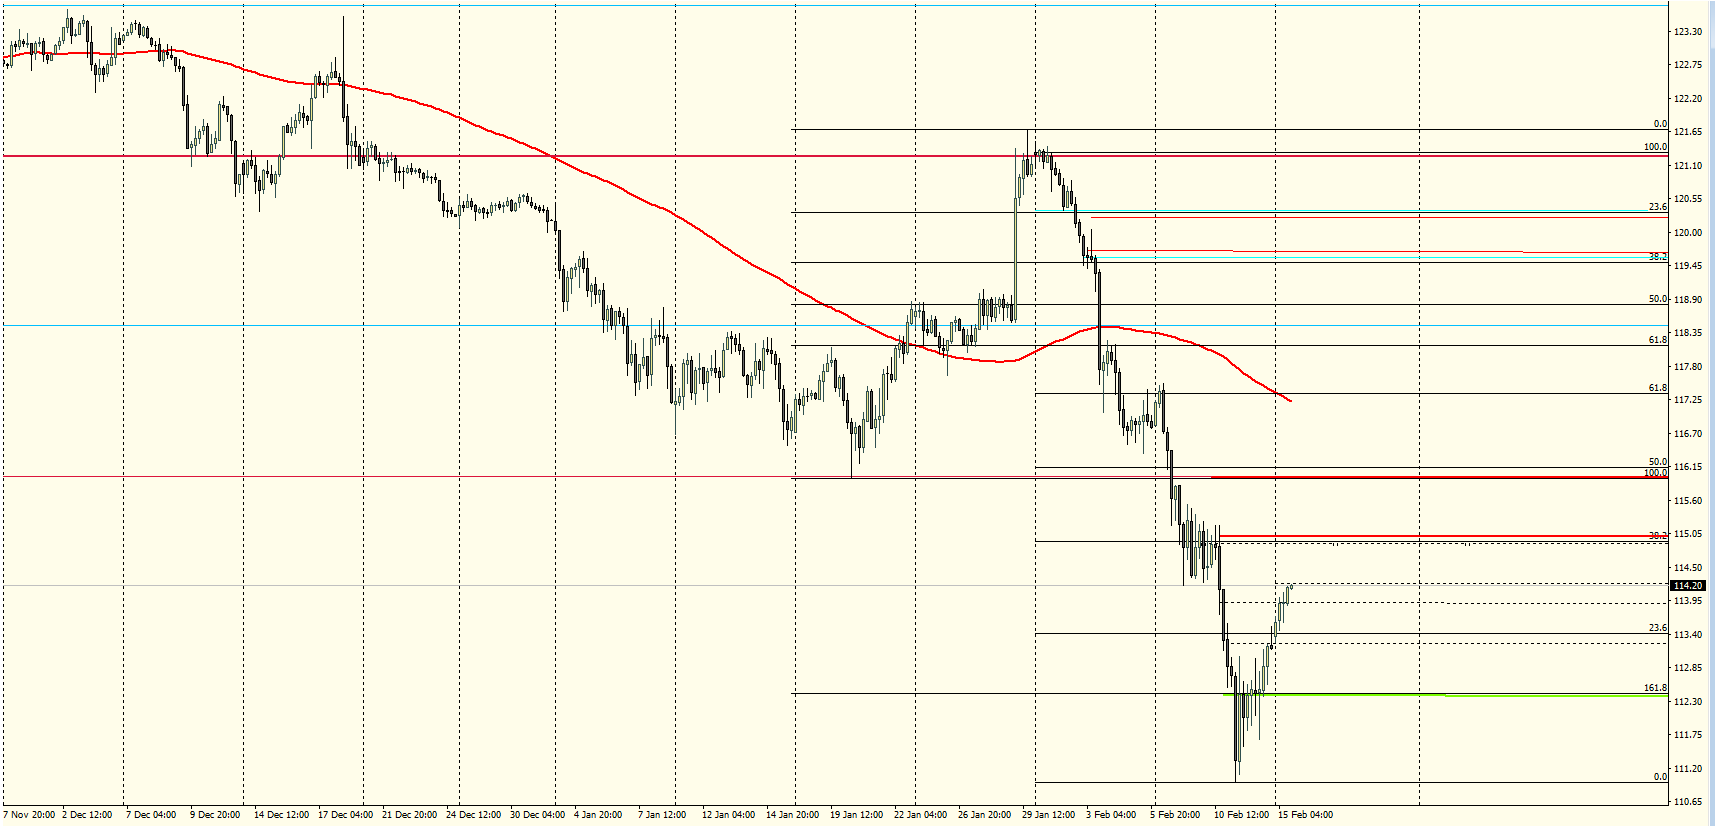Select the 111.75 price scale value
The width and height of the screenshot is (1715, 826).
pyautogui.click(x=1688, y=735)
